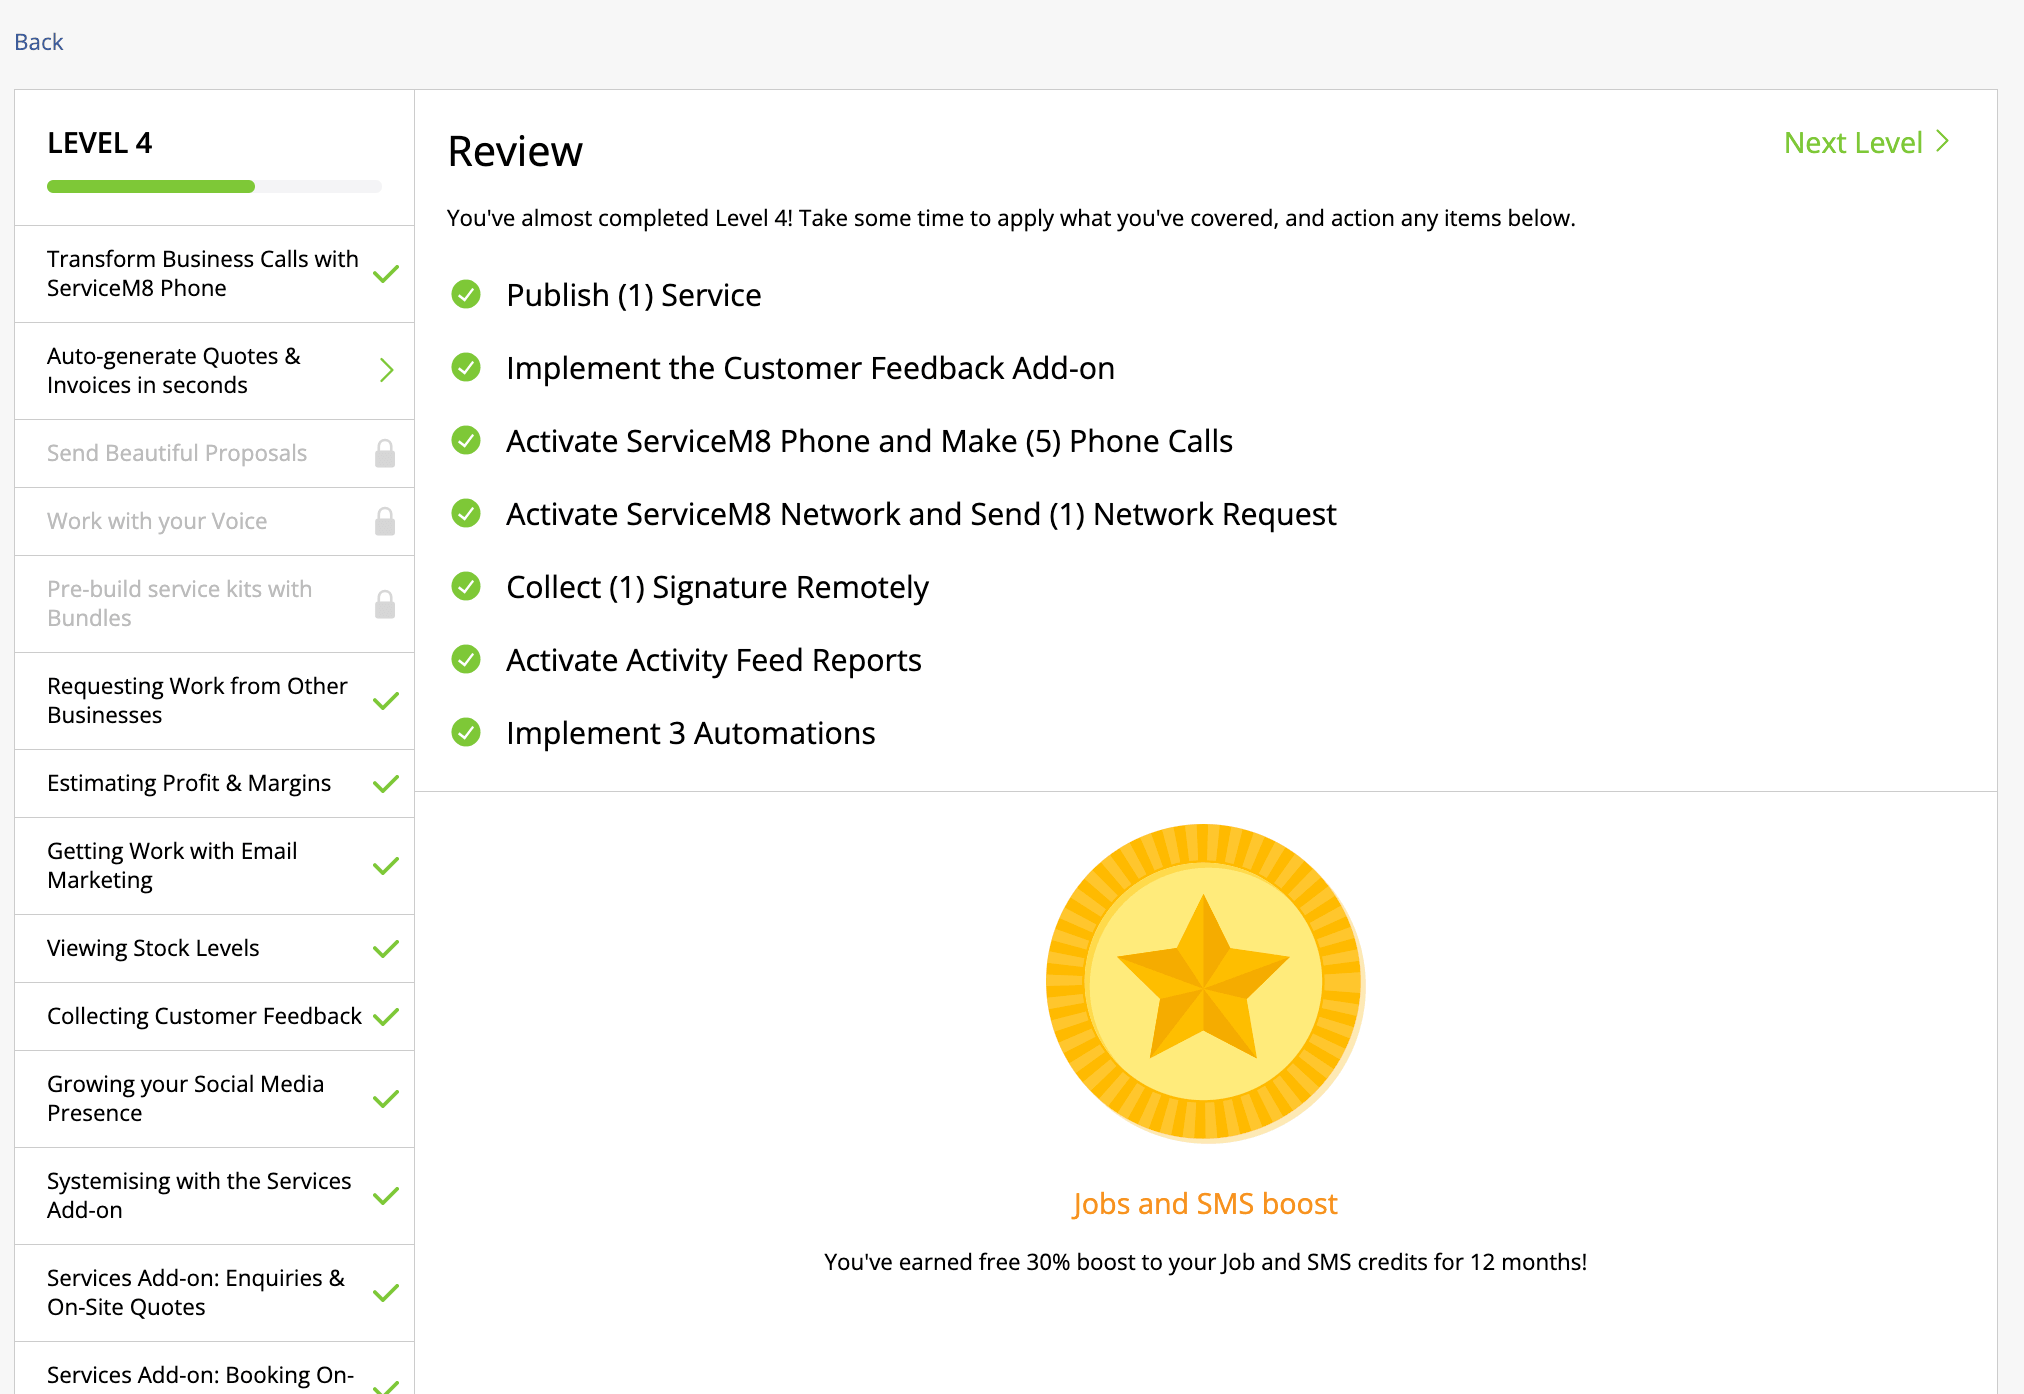Click checkmark next to Estimating Profit & Margins
This screenshot has width=2024, height=1394.
[x=386, y=784]
